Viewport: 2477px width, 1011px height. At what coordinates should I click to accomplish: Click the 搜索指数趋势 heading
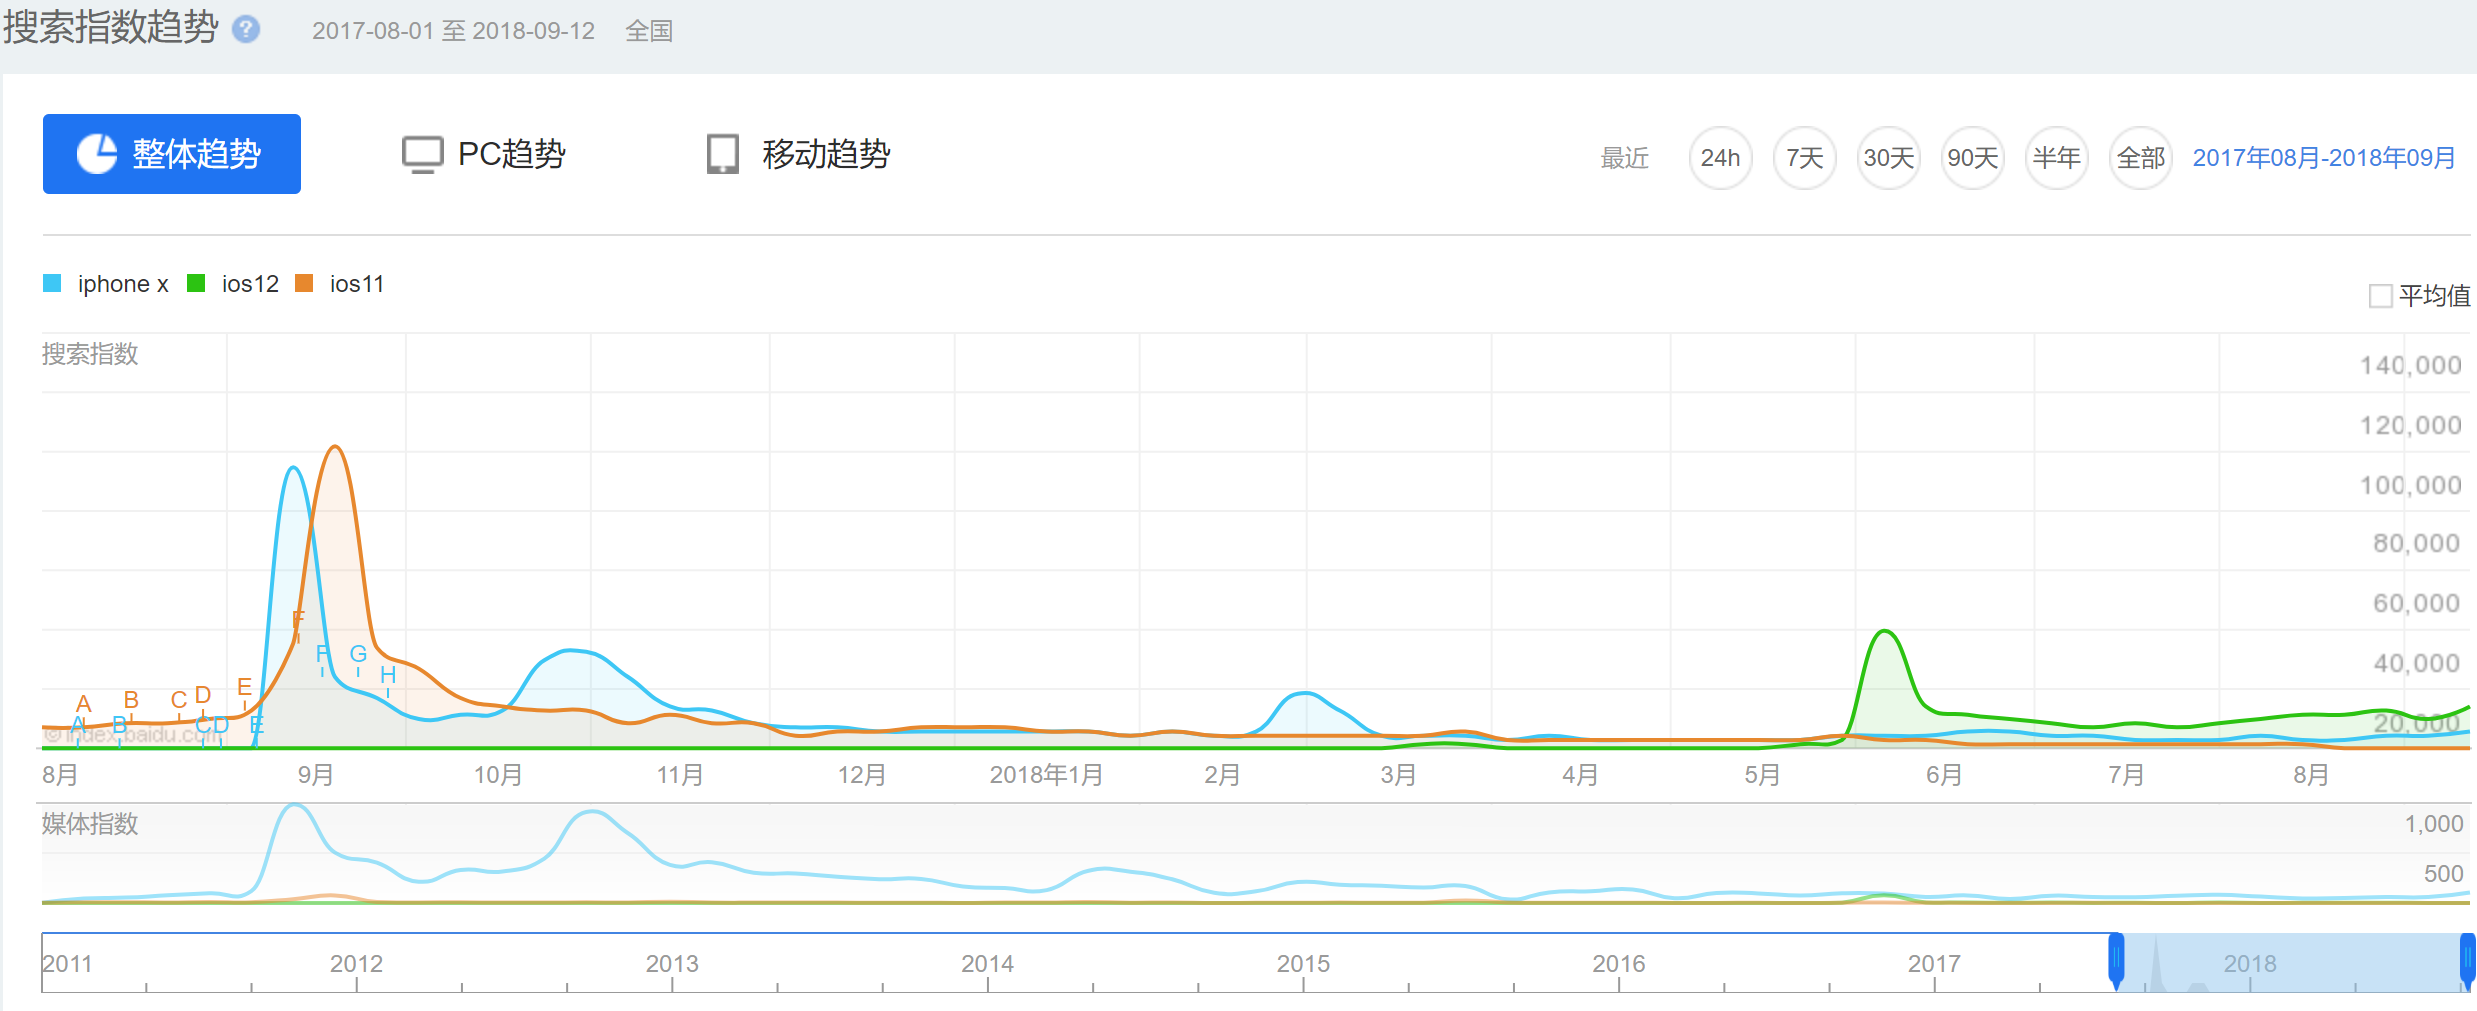point(110,27)
